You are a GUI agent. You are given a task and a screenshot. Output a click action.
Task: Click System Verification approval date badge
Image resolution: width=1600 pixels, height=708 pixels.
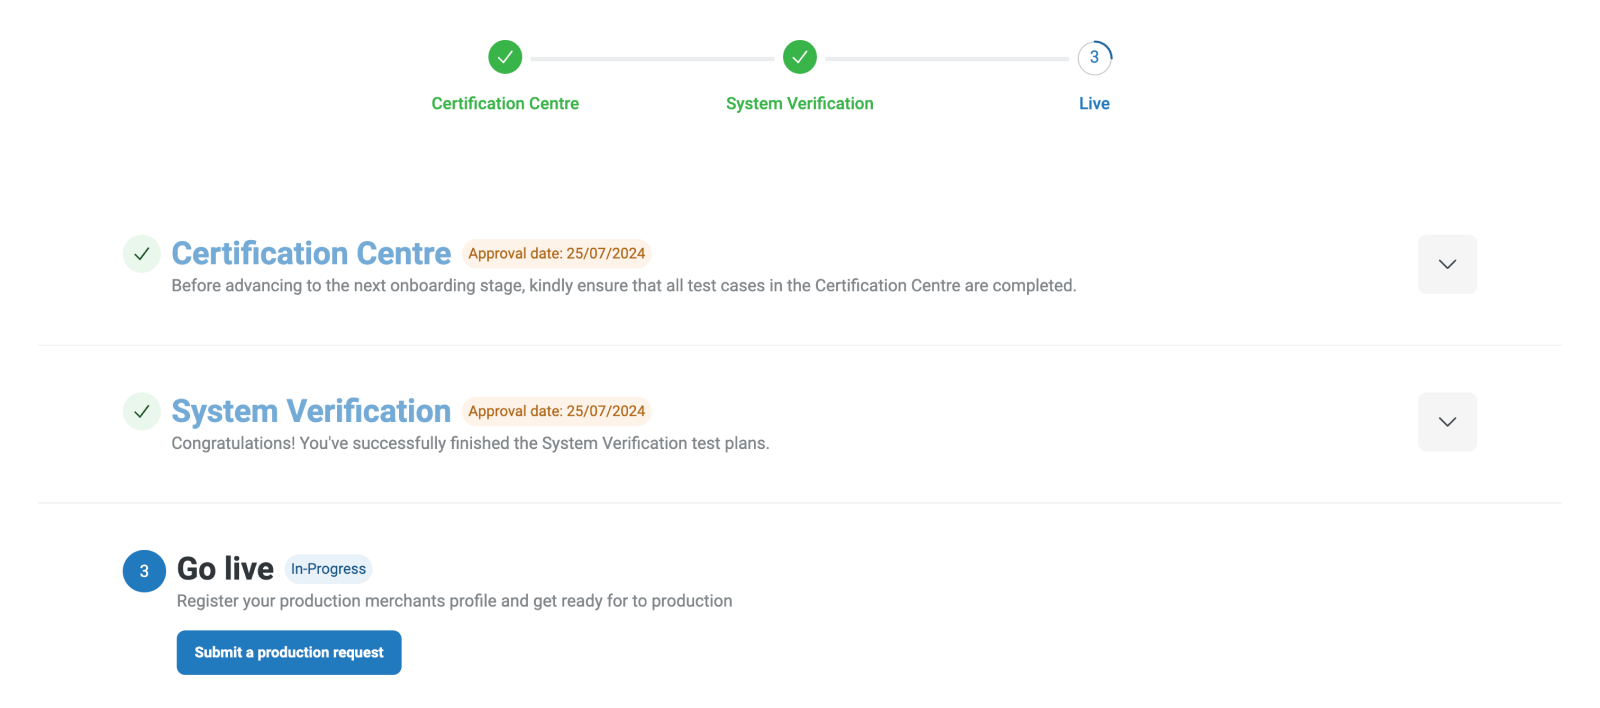pyautogui.click(x=557, y=411)
